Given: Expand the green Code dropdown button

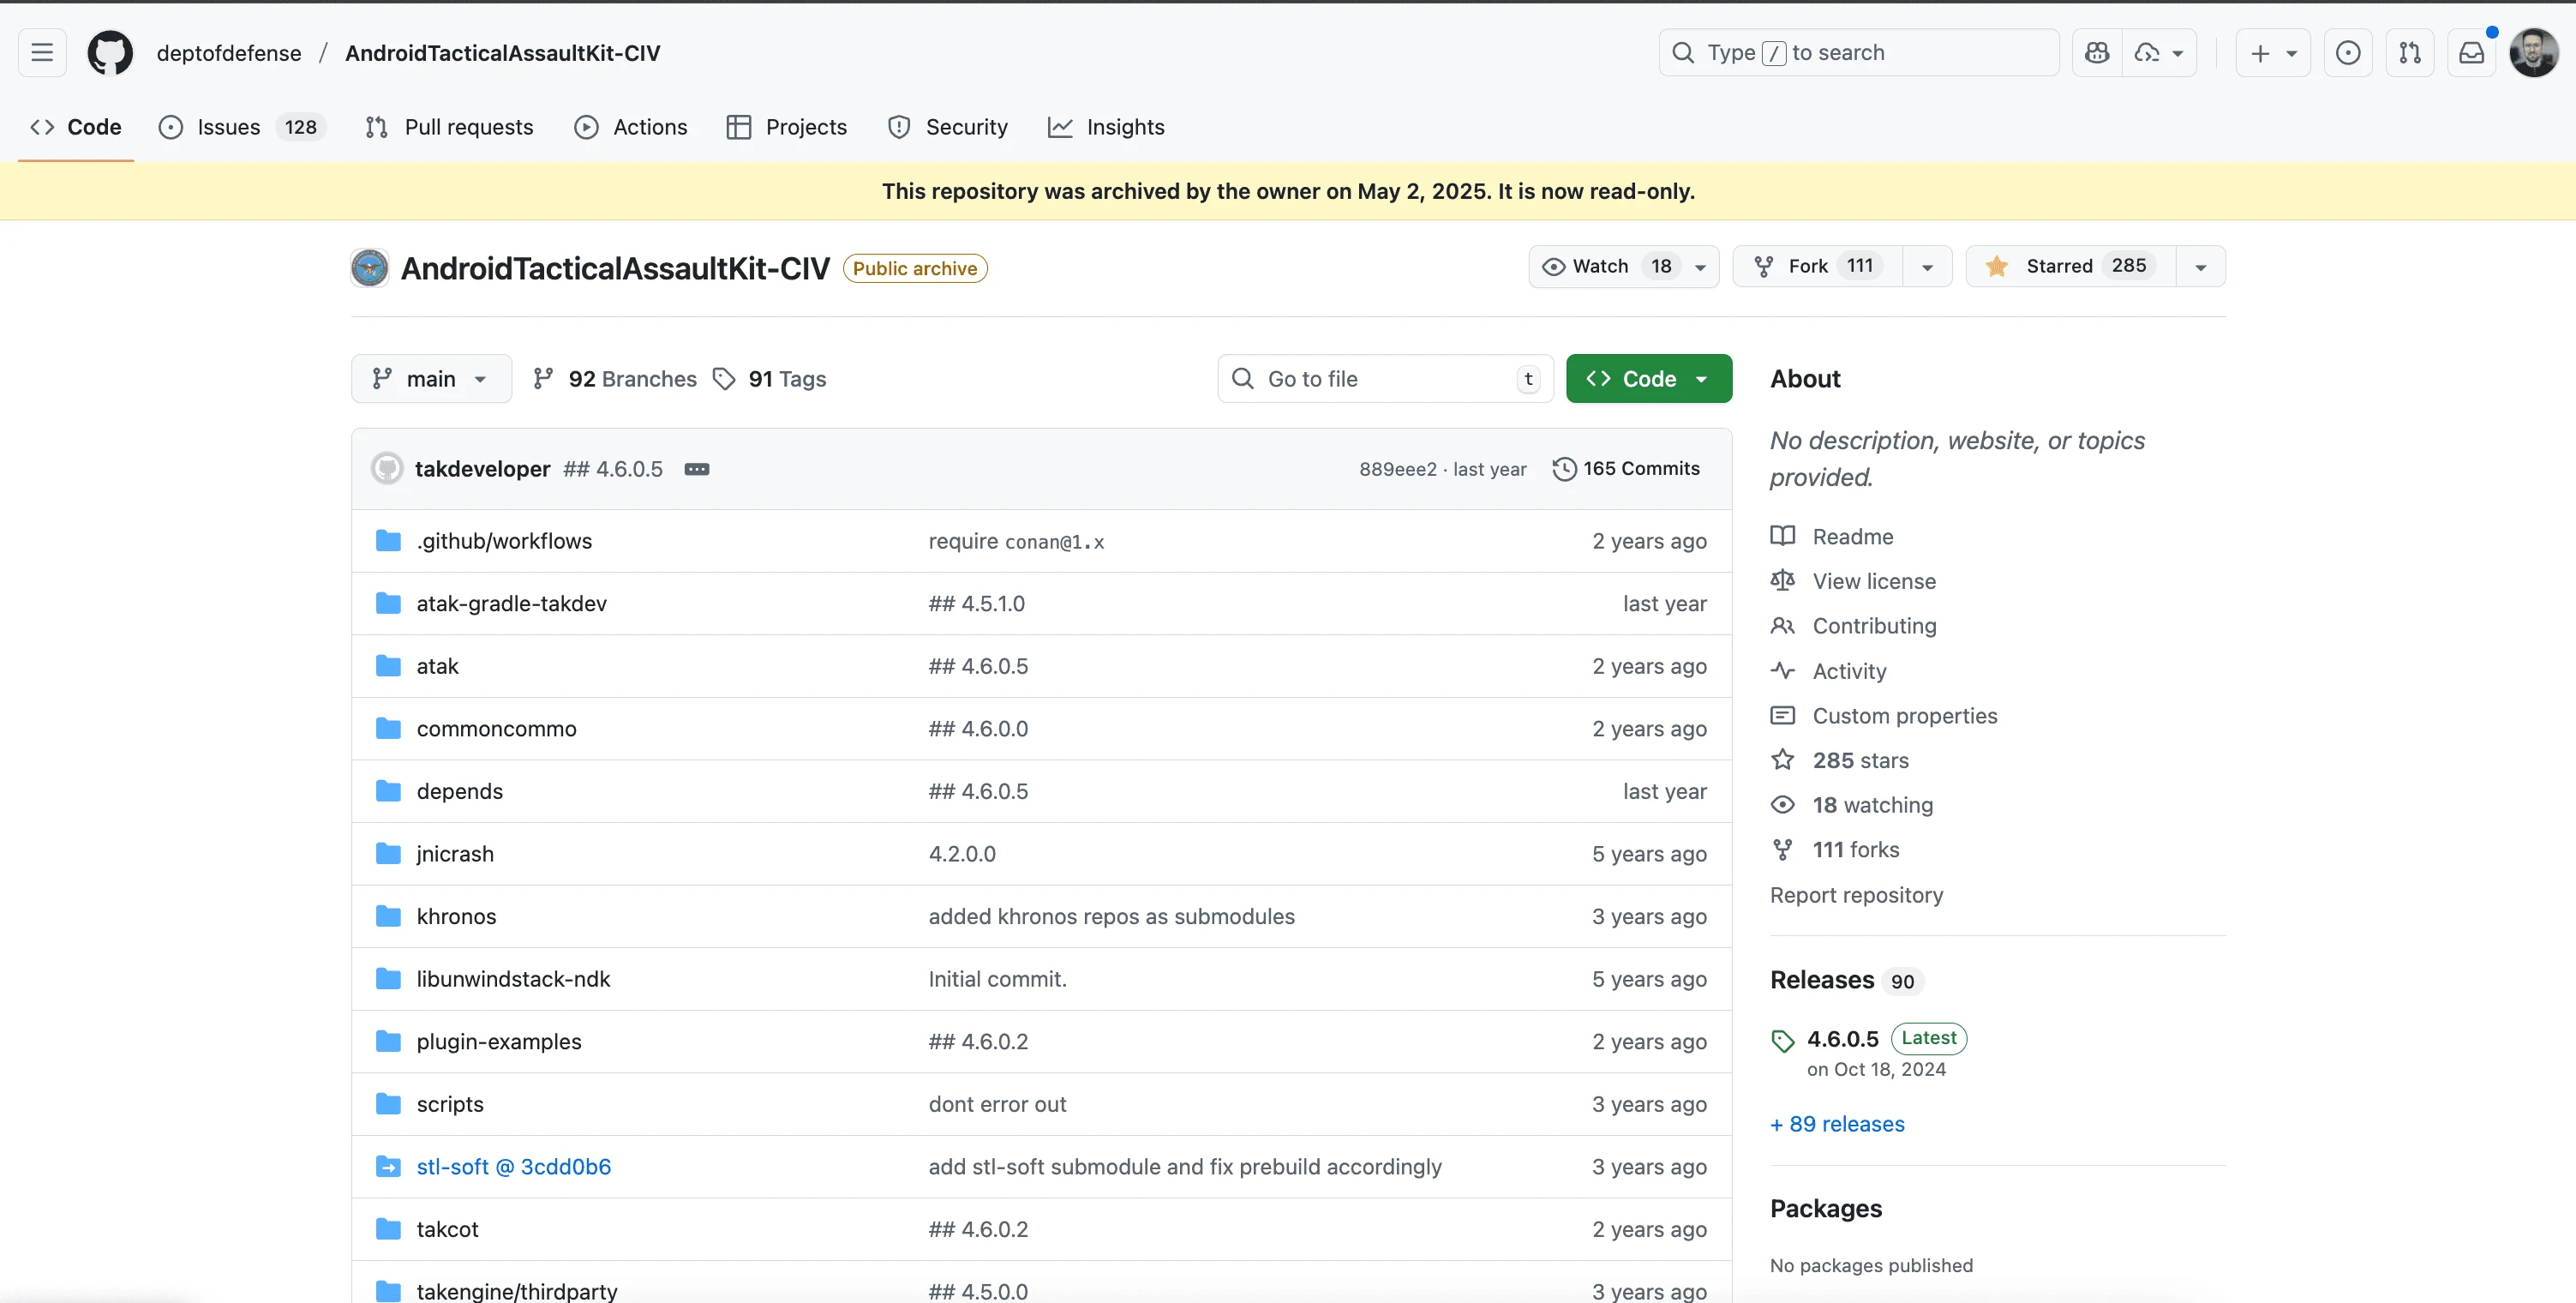Looking at the screenshot, I should (1649, 379).
